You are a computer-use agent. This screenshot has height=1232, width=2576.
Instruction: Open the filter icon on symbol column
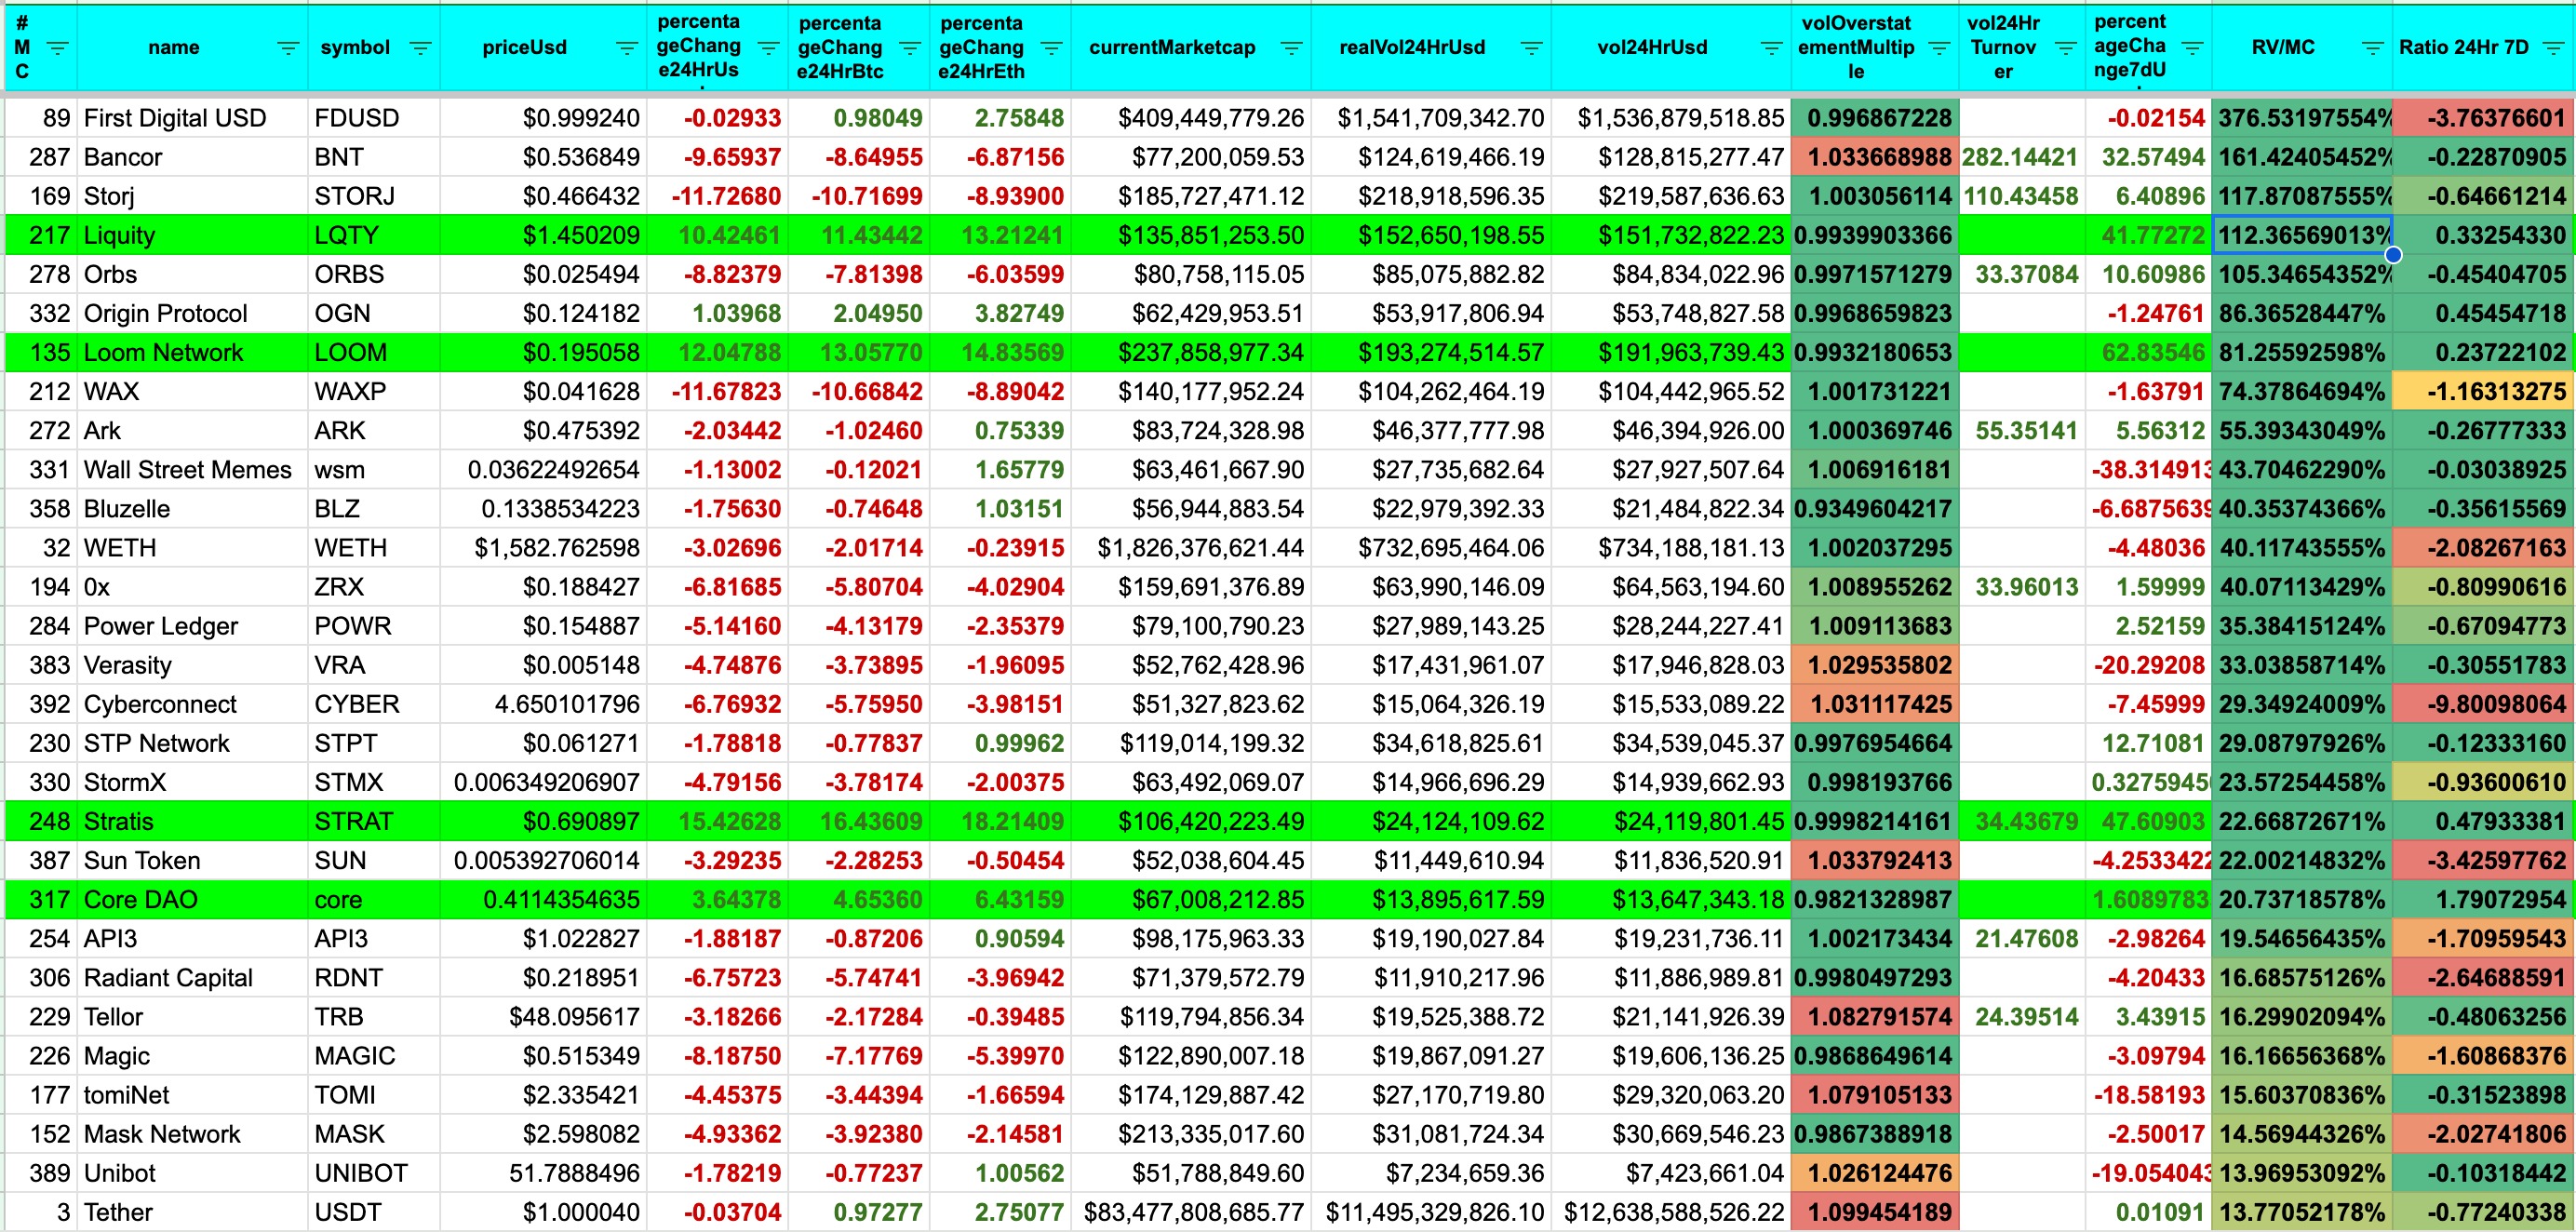click(x=420, y=48)
